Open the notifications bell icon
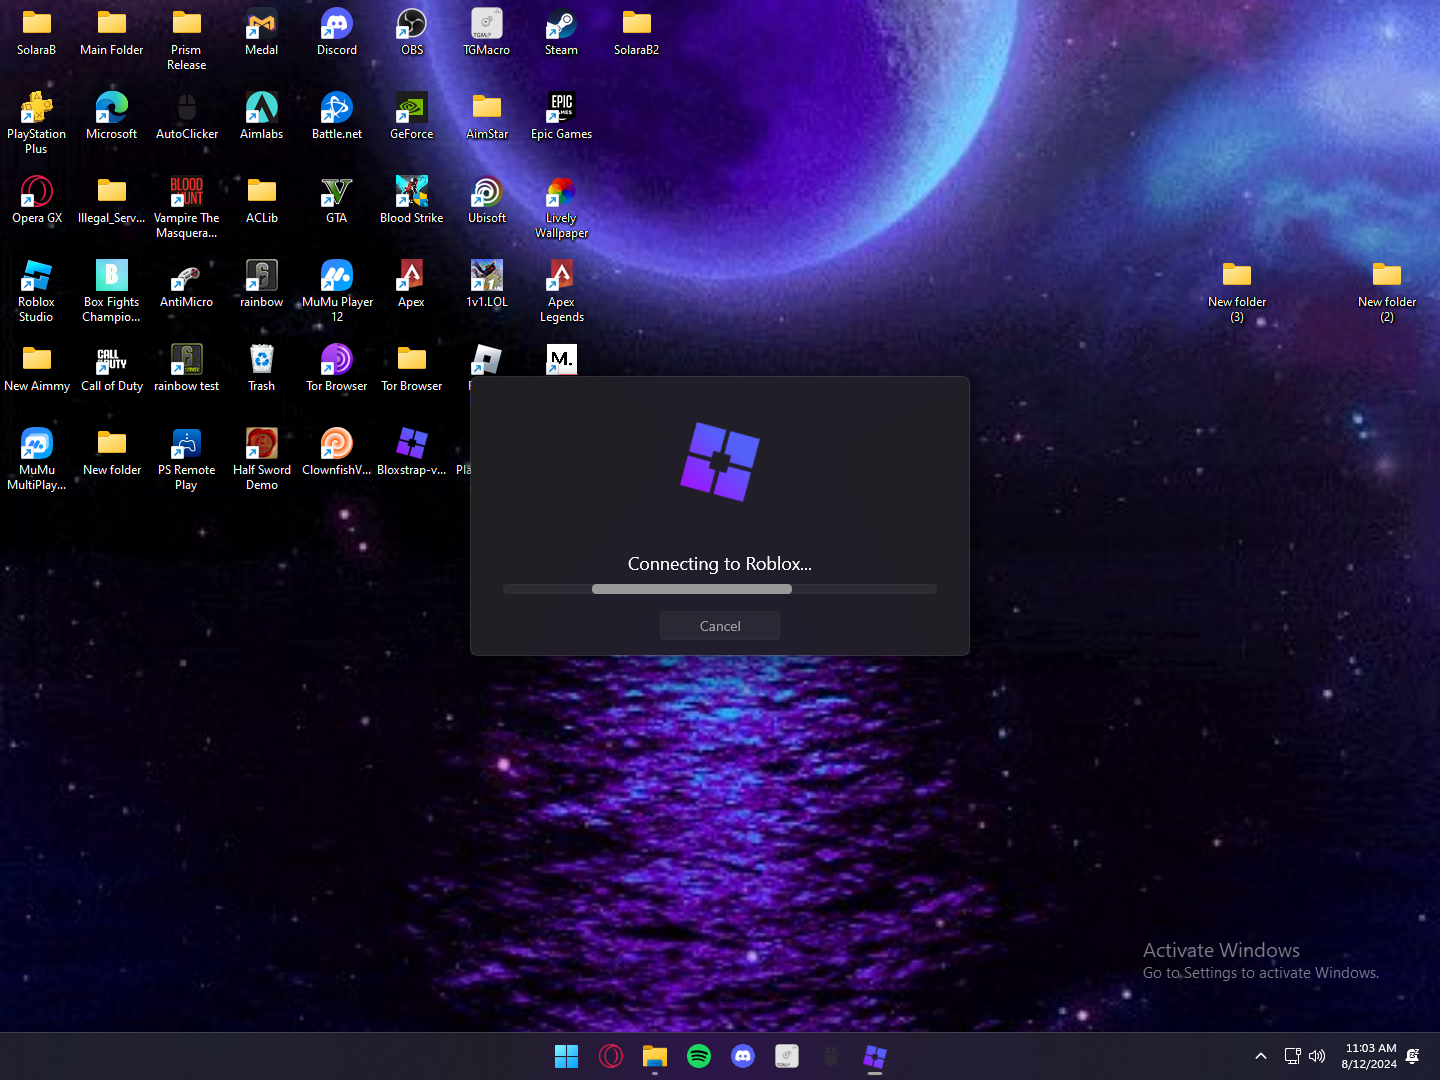 click(x=1413, y=1056)
